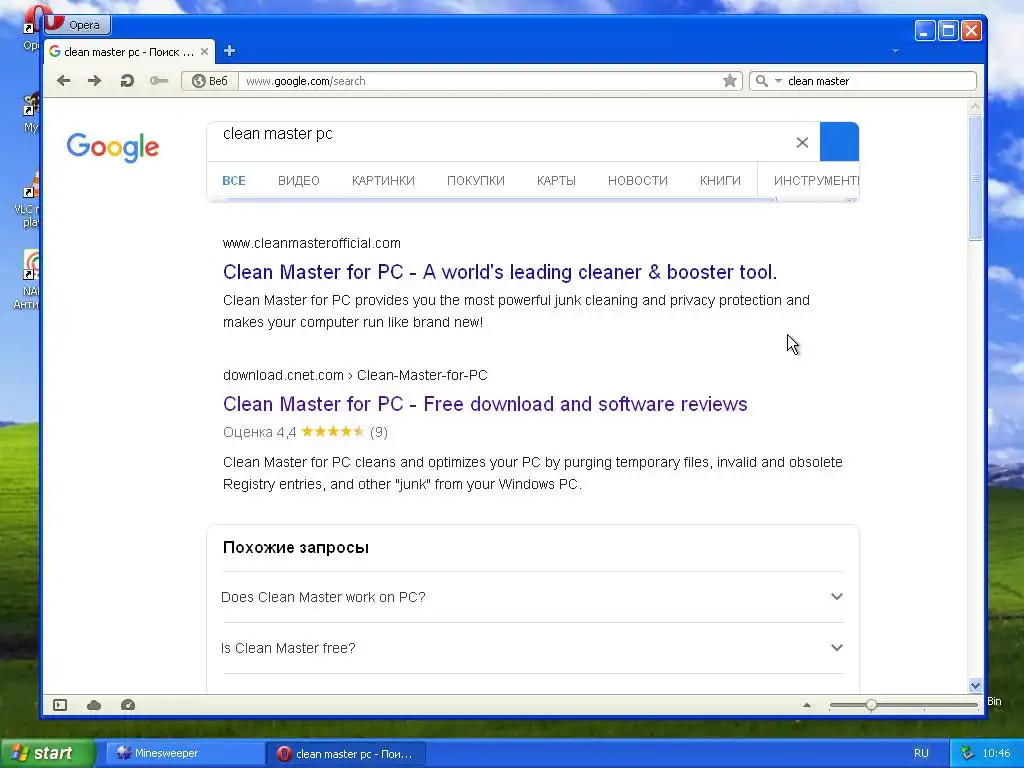This screenshot has height=768, width=1024.
Task: Go back with the back arrow
Action: (x=63, y=80)
